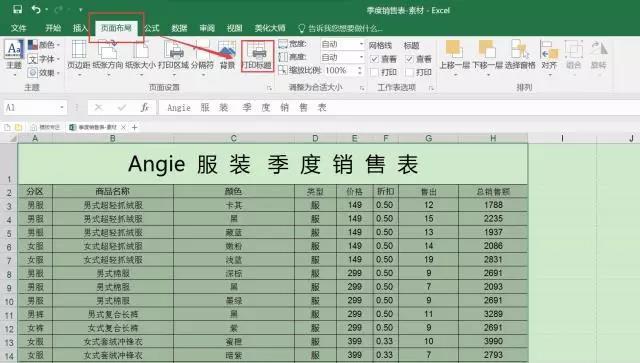Switch to the Home (开始) tab
Image resolution: width=640 pixels, height=363 pixels.
(x=53, y=28)
